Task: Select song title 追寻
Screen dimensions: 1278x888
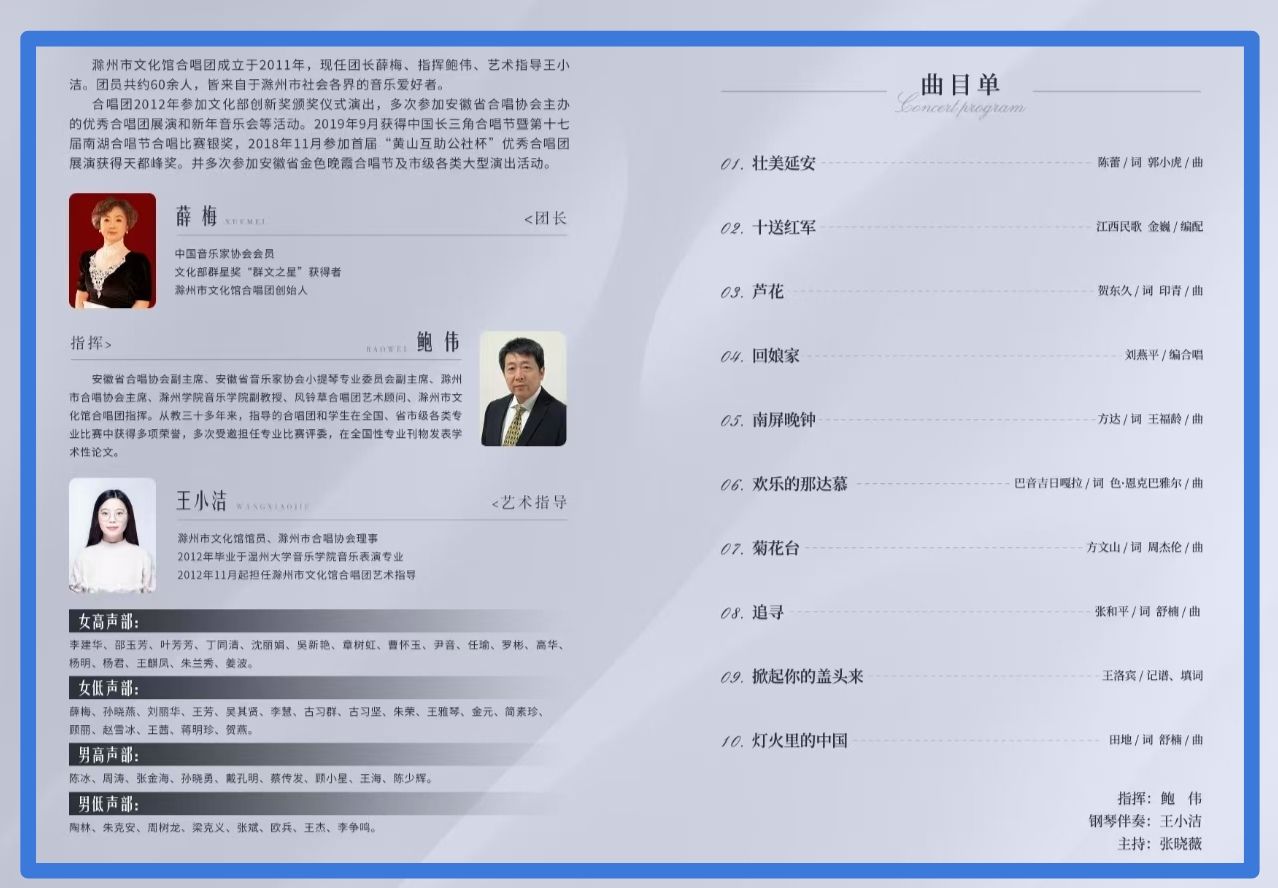Action: (768, 612)
